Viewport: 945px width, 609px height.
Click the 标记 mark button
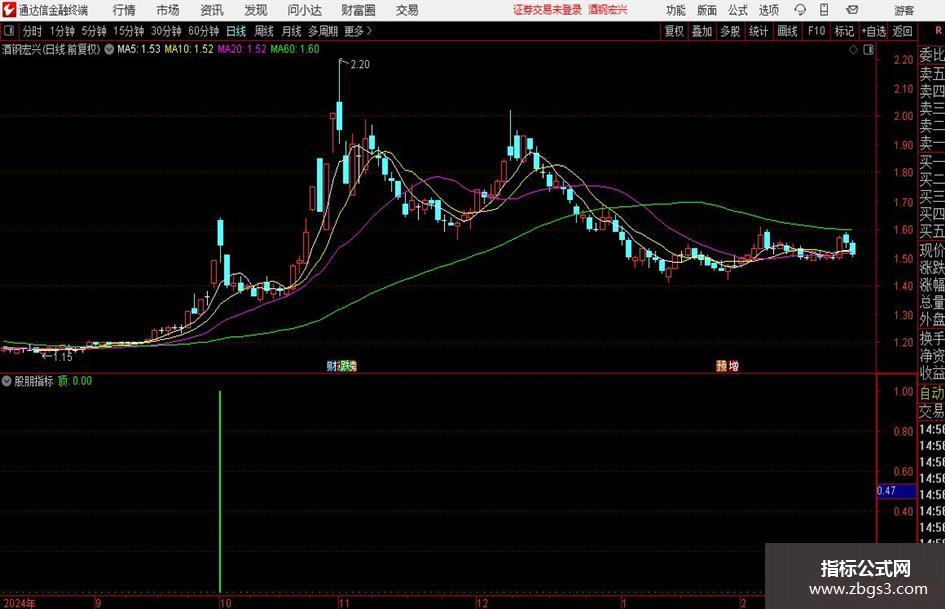(844, 31)
